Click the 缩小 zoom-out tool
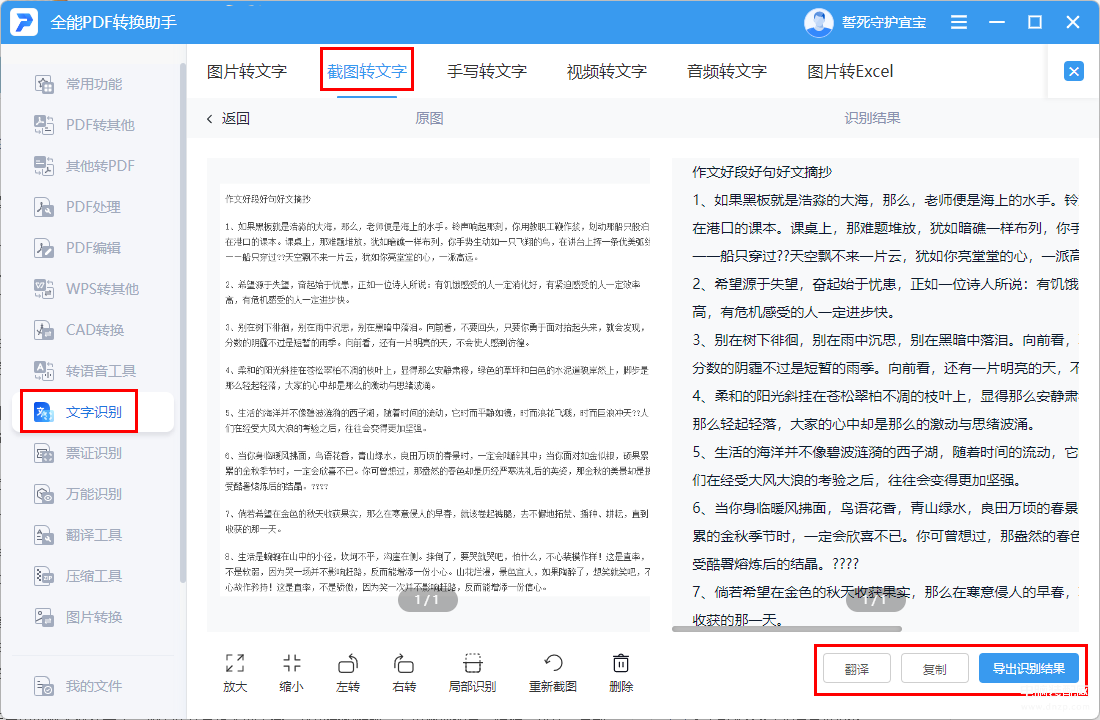The height and width of the screenshot is (720, 1100). pos(292,673)
